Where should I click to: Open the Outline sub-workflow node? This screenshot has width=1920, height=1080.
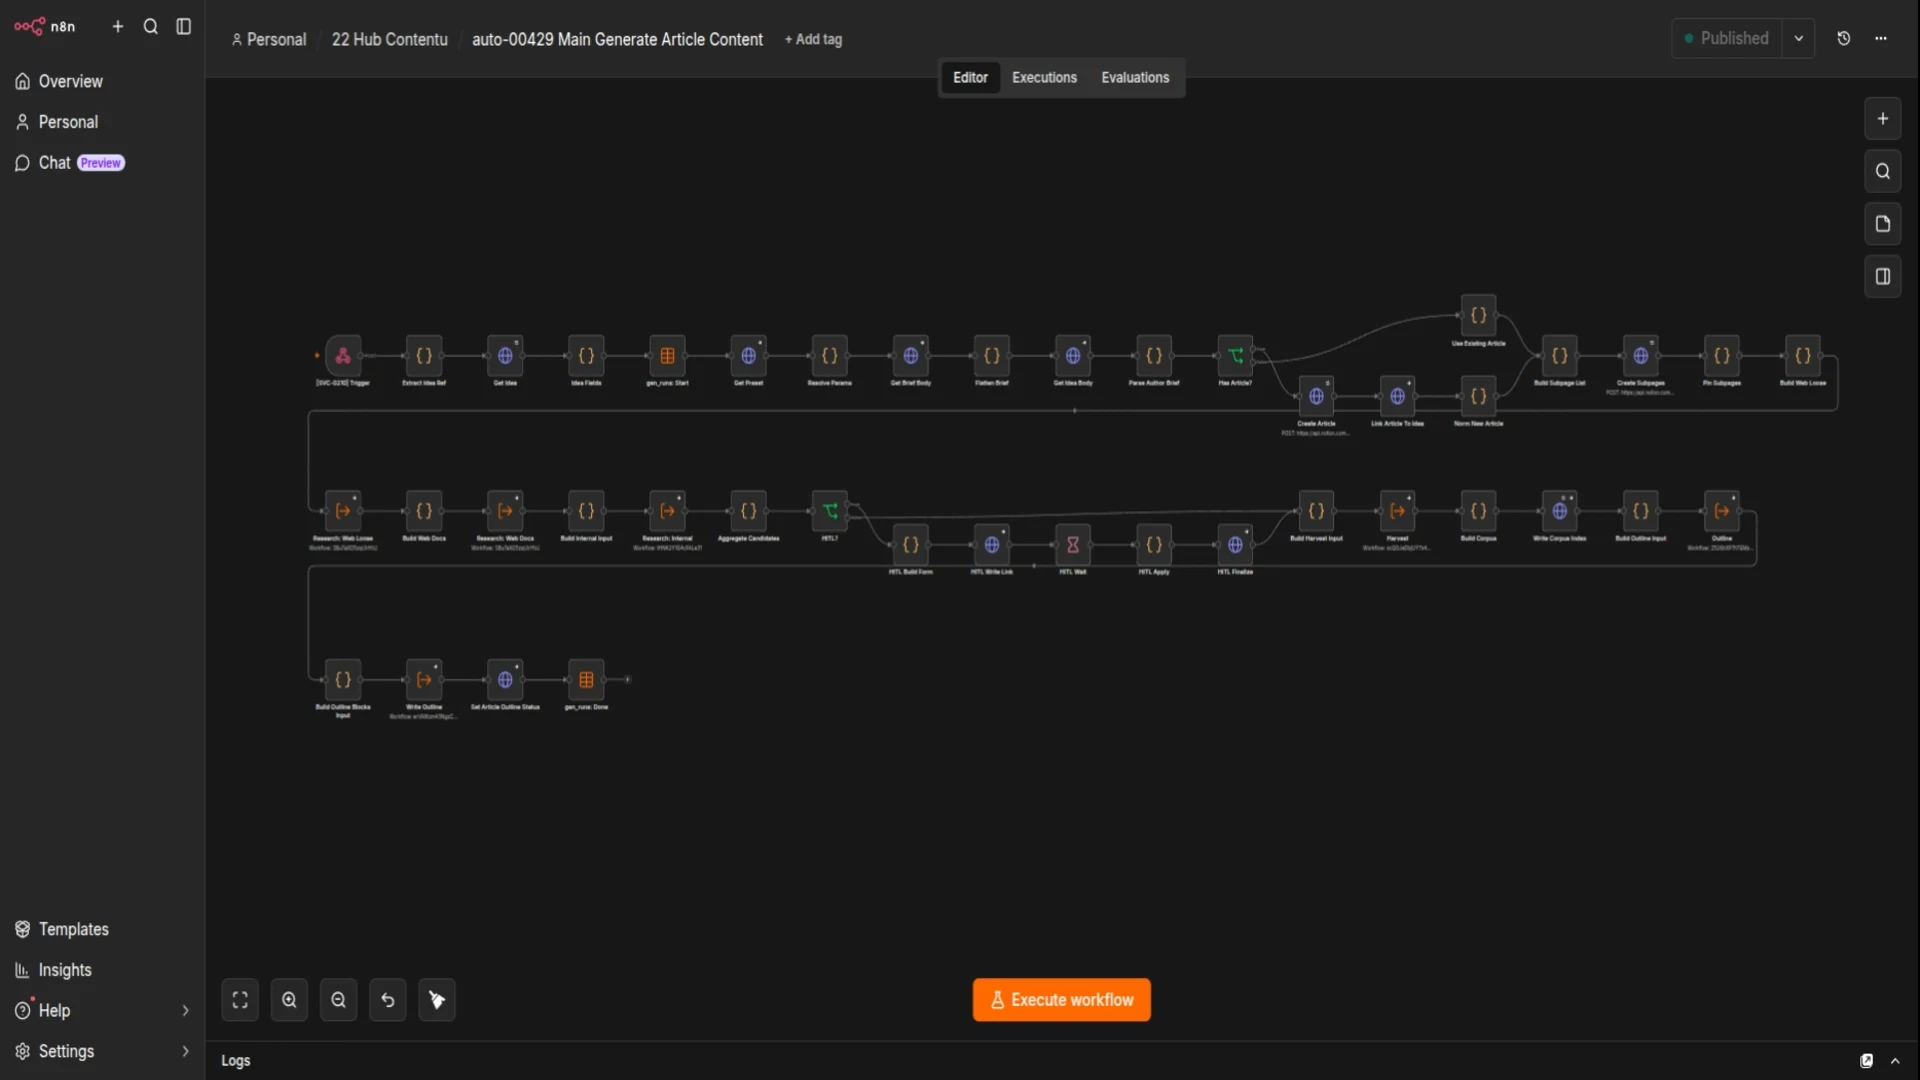coord(1721,511)
